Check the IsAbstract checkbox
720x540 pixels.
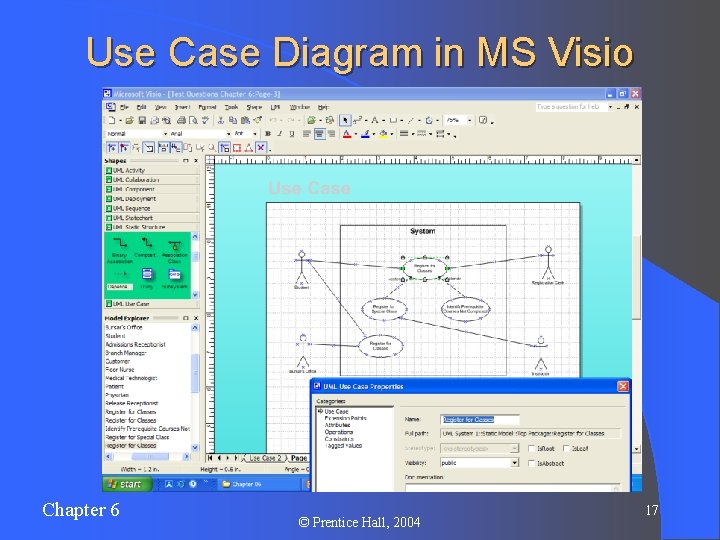[x=532, y=463]
